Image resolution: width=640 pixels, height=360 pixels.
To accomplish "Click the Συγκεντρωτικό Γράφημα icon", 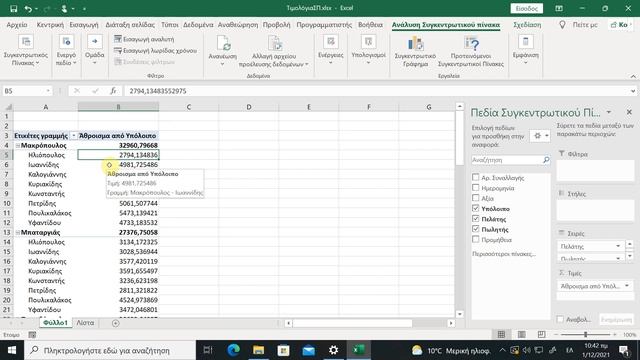I will (416, 44).
